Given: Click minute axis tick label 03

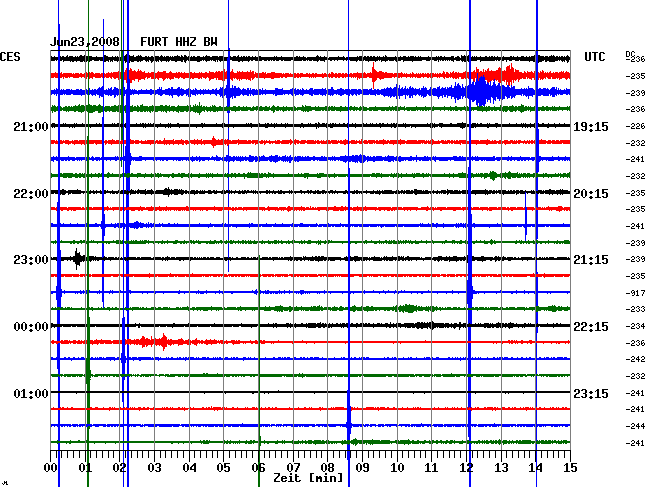Looking at the screenshot, I should pyautogui.click(x=154, y=468).
